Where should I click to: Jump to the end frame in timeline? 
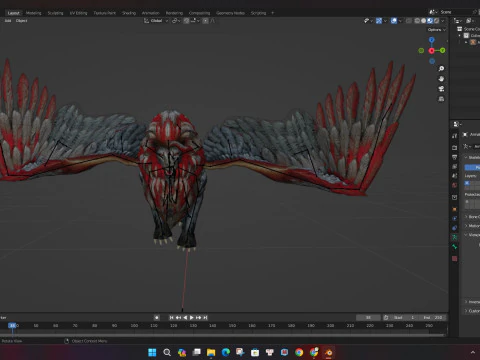click(205, 318)
